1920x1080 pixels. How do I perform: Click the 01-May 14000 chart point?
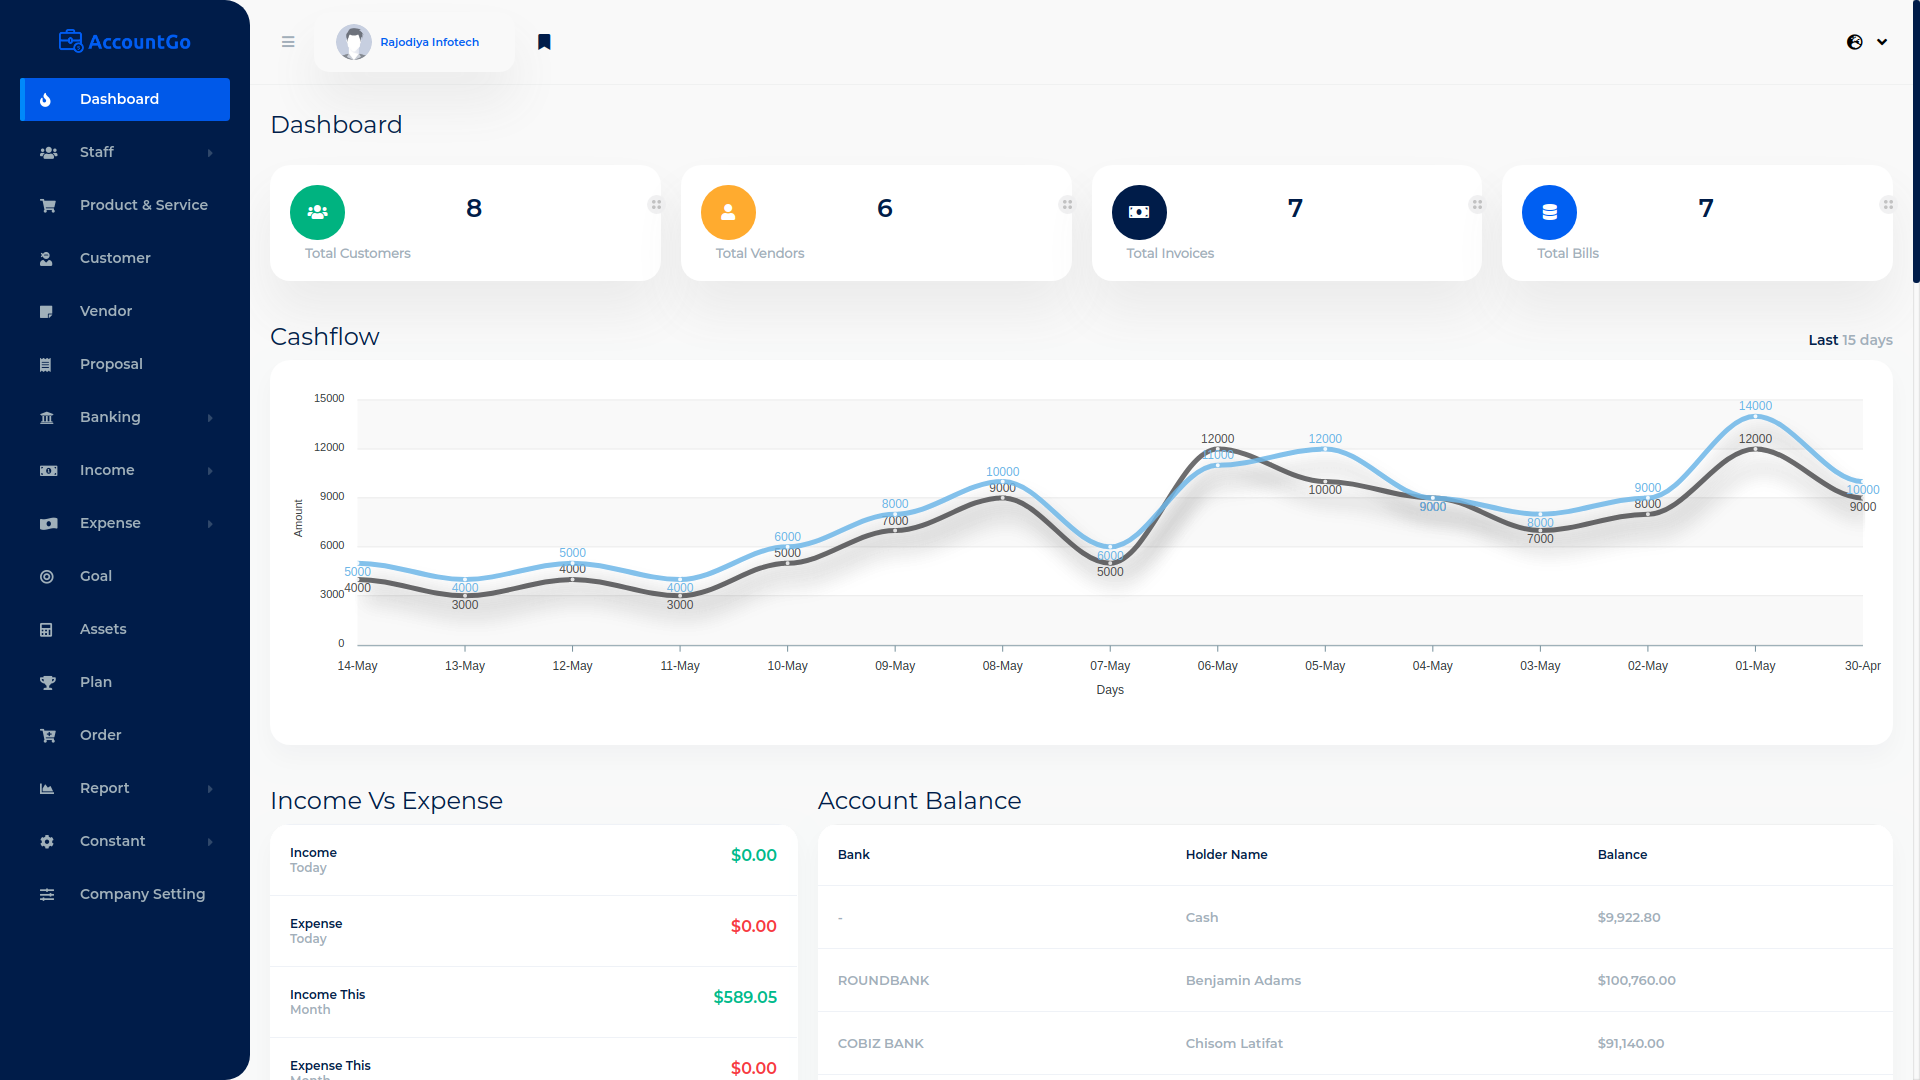(1755, 417)
